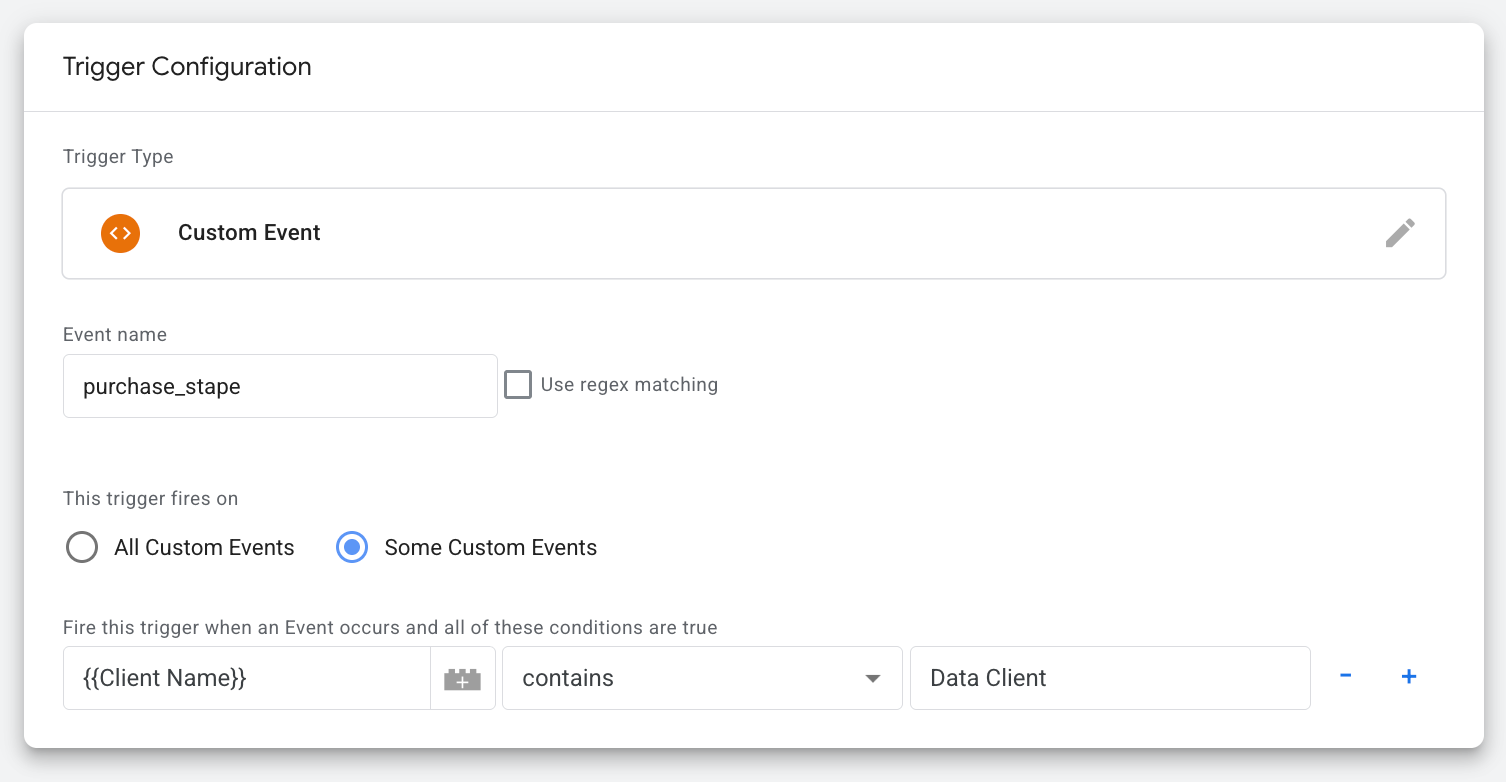1506x782 pixels.
Task: Select the Some Custom Events radio button
Action: coord(352,548)
